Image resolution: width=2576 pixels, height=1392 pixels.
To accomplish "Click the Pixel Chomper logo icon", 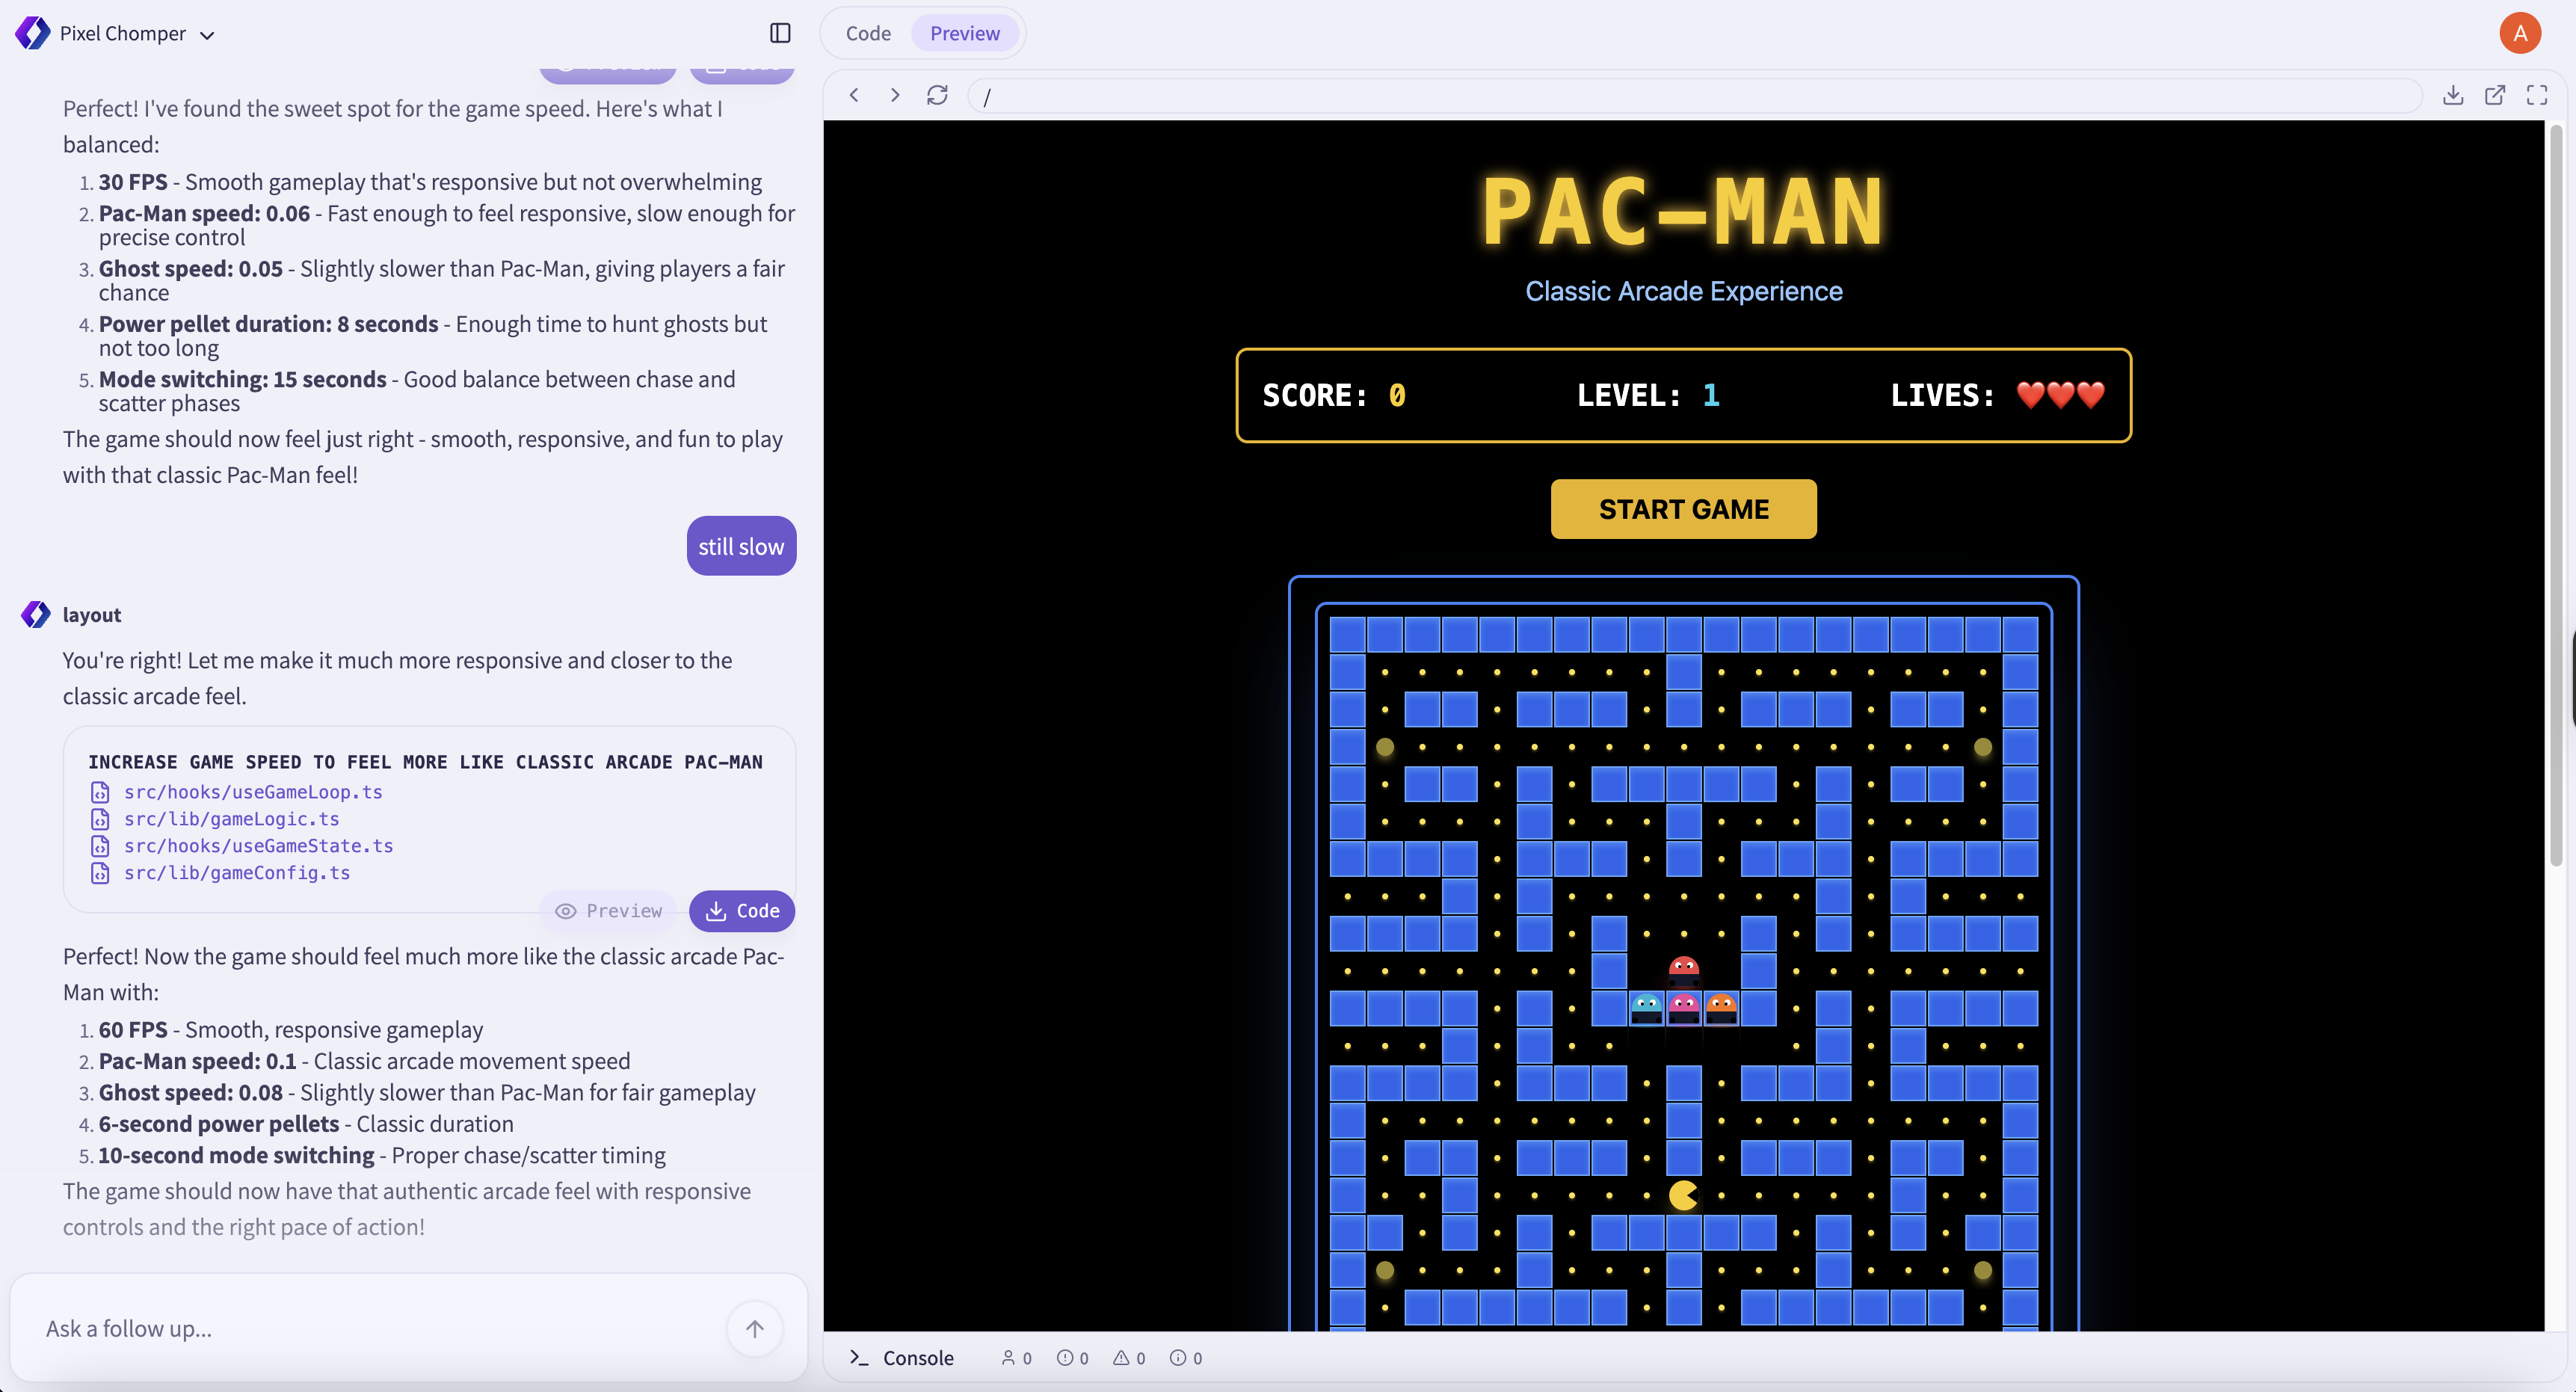I will point(32,33).
